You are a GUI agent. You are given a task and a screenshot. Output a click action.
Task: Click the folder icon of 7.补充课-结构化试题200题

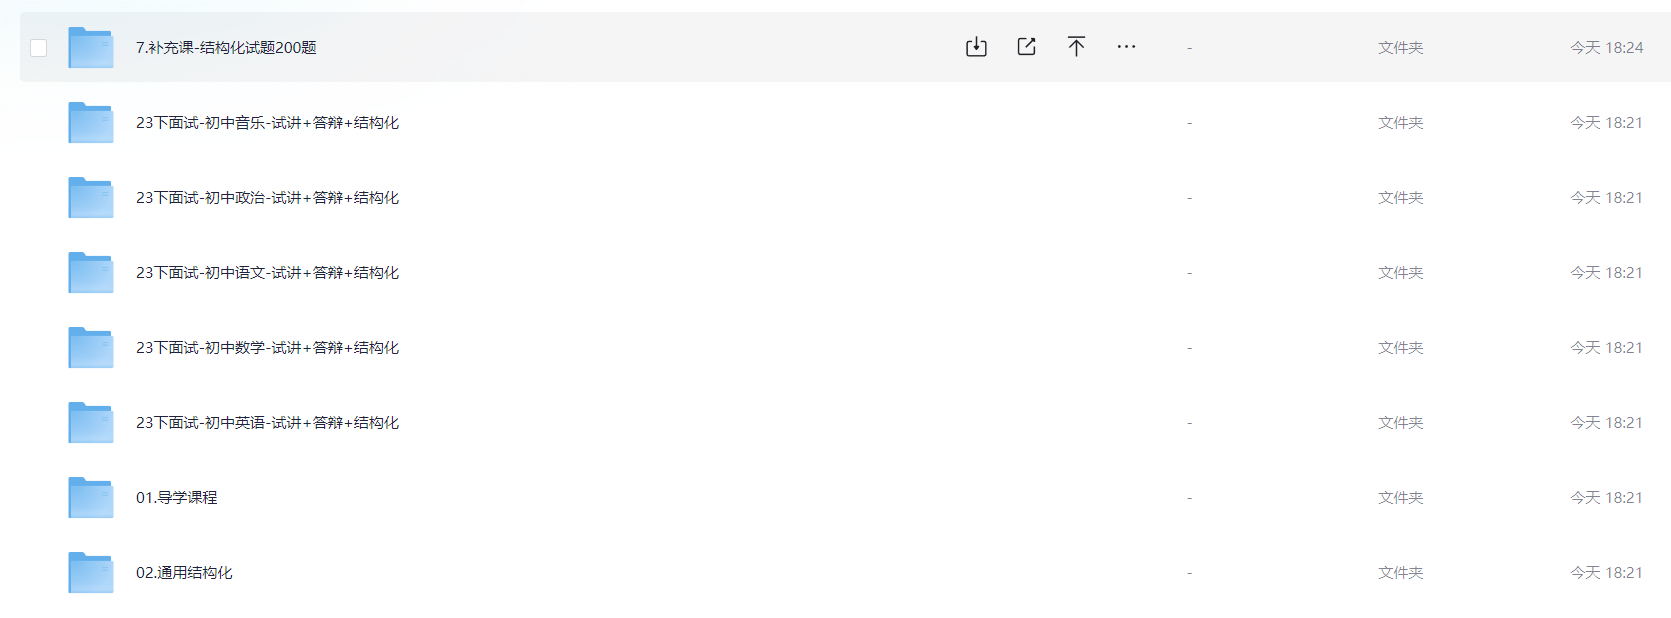click(x=91, y=47)
